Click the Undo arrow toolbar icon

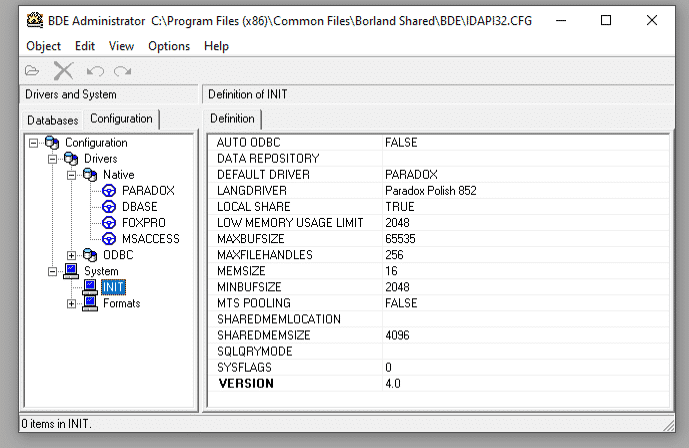(x=95, y=71)
